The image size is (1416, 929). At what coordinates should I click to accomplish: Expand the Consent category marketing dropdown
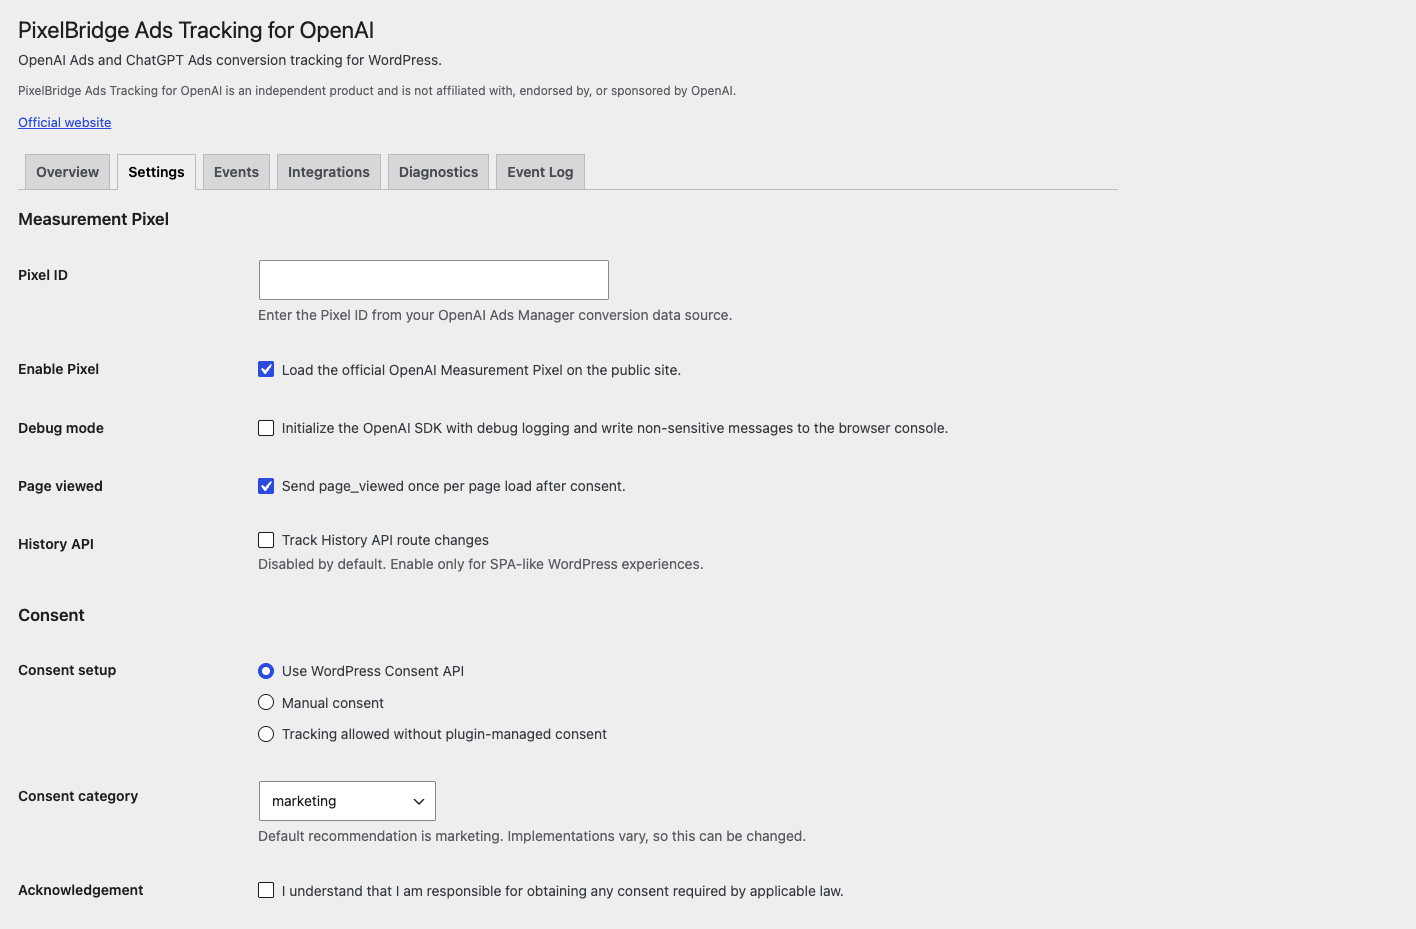click(347, 801)
